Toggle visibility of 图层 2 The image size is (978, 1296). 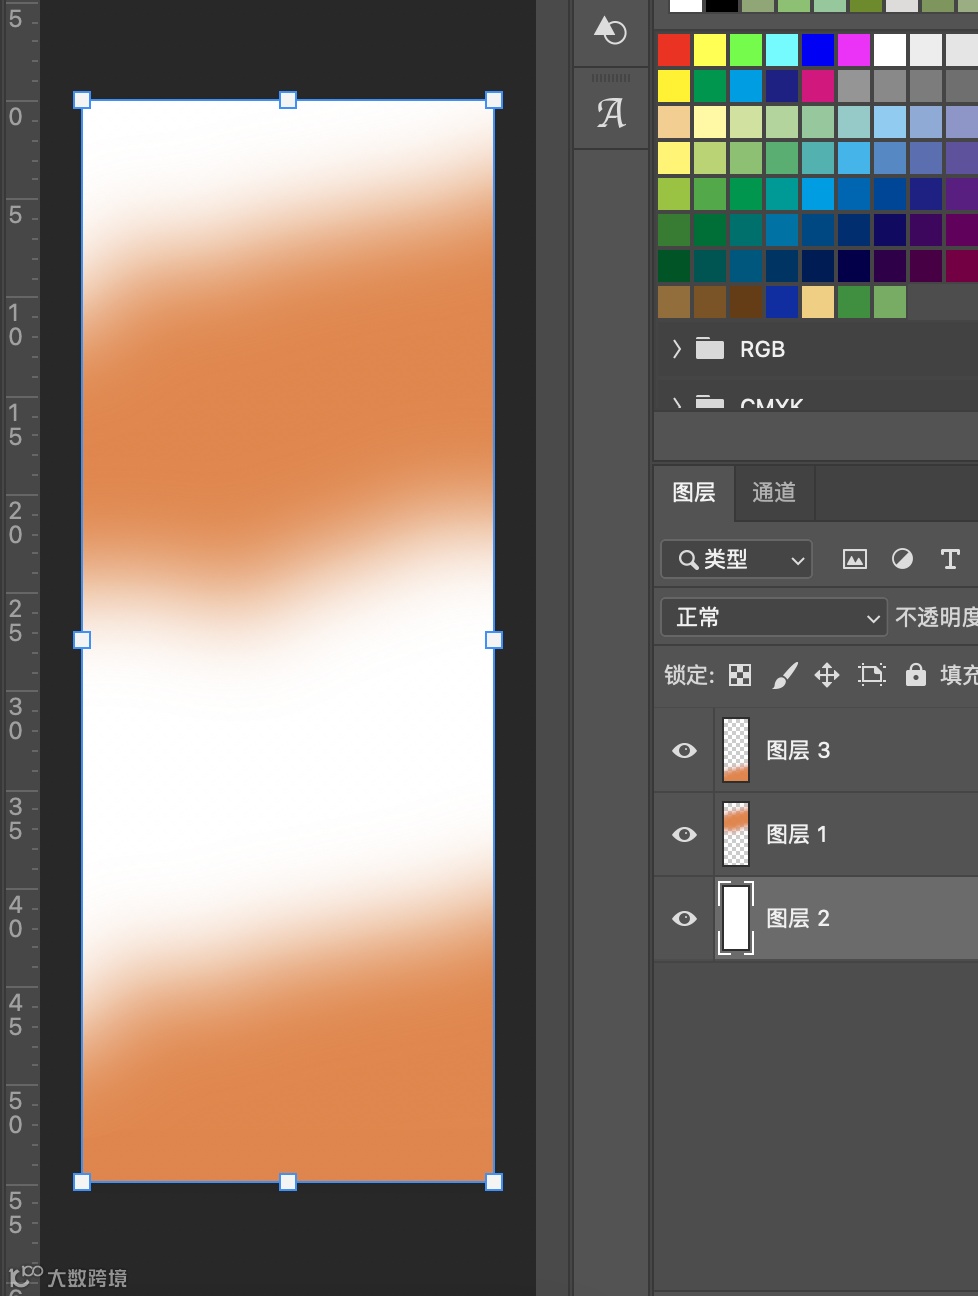[685, 919]
